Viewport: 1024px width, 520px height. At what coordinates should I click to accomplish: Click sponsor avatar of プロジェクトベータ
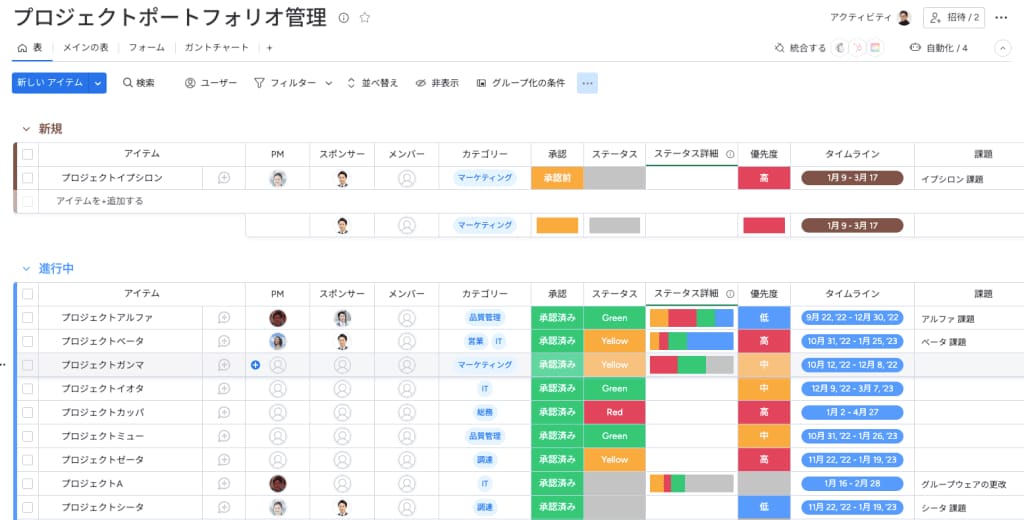click(342, 341)
